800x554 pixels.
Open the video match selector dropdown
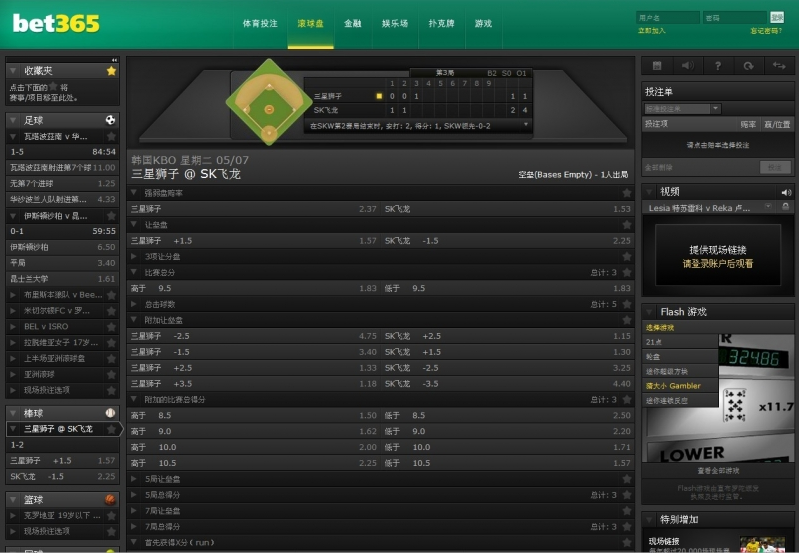[x=768, y=207]
